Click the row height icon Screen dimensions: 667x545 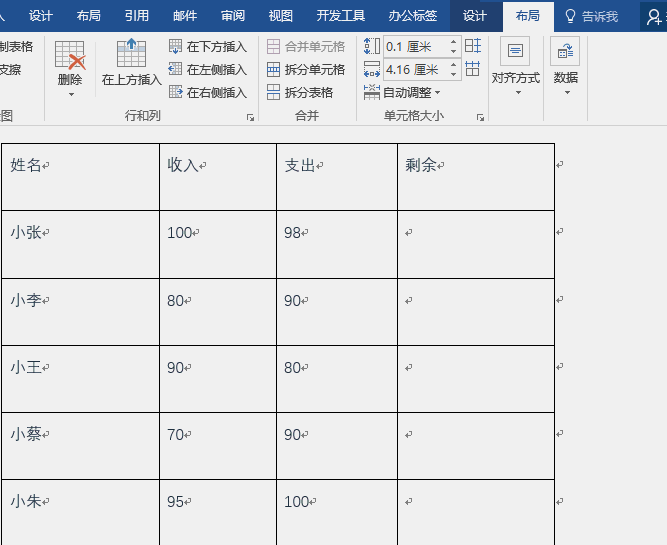(372, 46)
